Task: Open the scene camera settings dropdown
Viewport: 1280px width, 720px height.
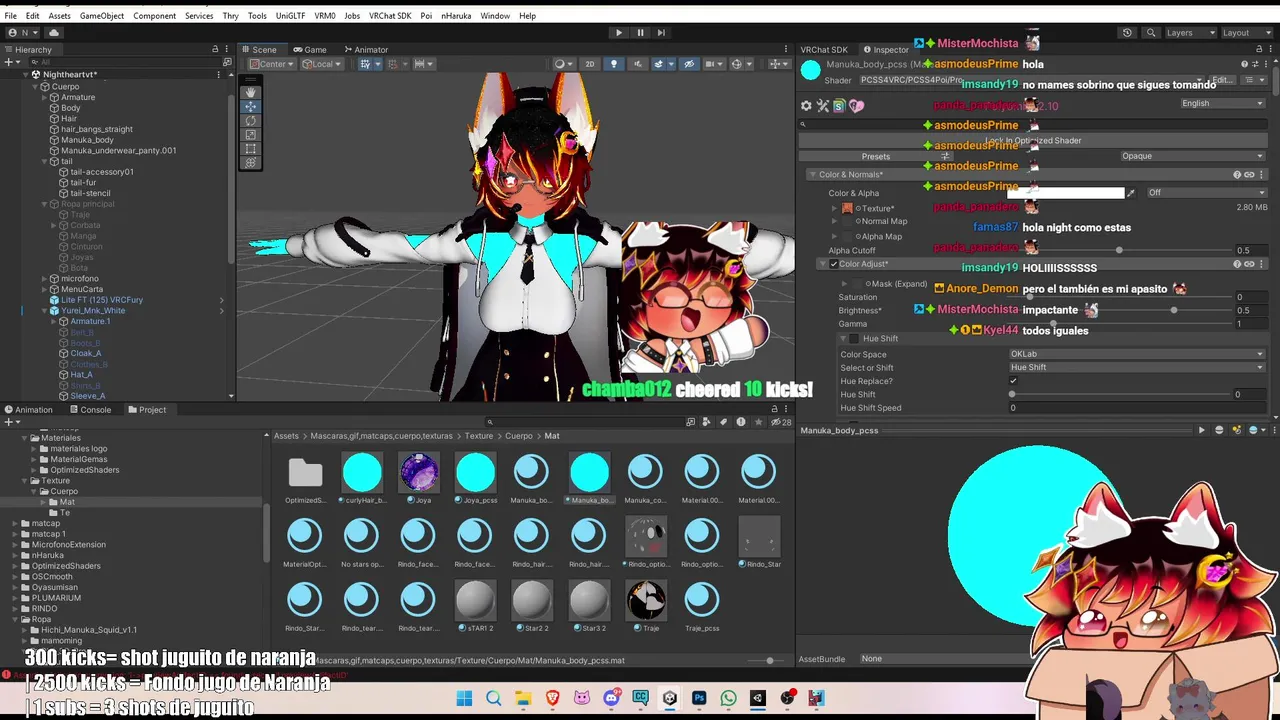Action: (x=715, y=64)
